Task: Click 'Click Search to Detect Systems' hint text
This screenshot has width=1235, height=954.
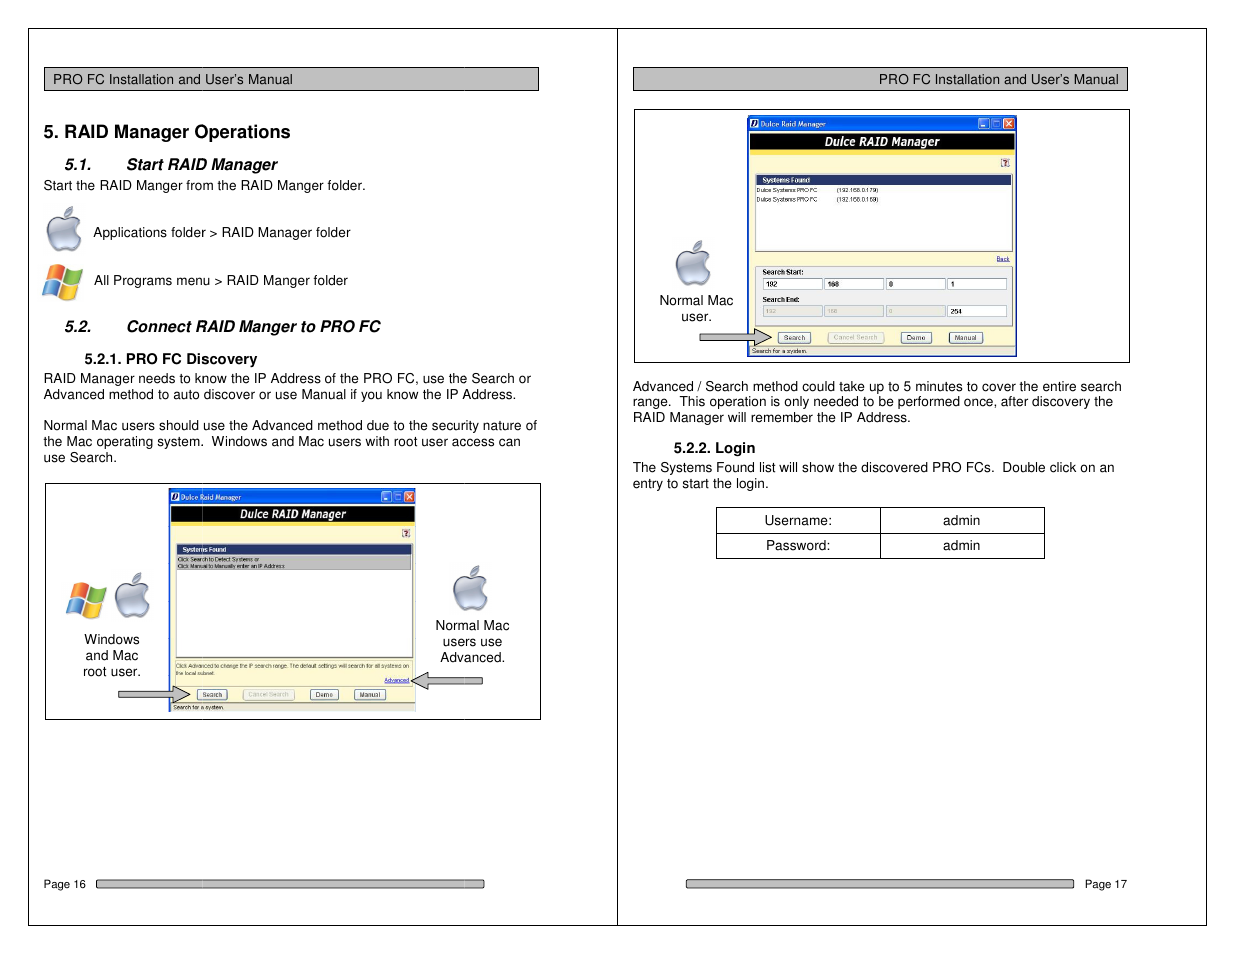Action: click(219, 559)
